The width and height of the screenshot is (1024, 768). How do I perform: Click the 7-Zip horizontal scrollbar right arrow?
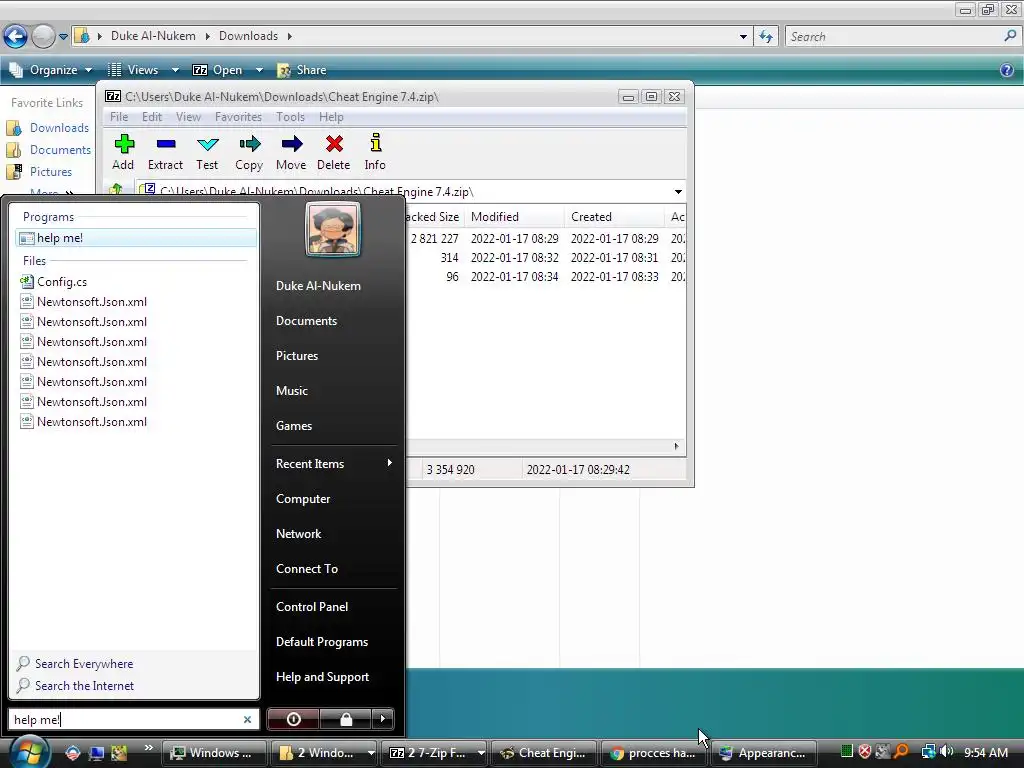pos(676,446)
